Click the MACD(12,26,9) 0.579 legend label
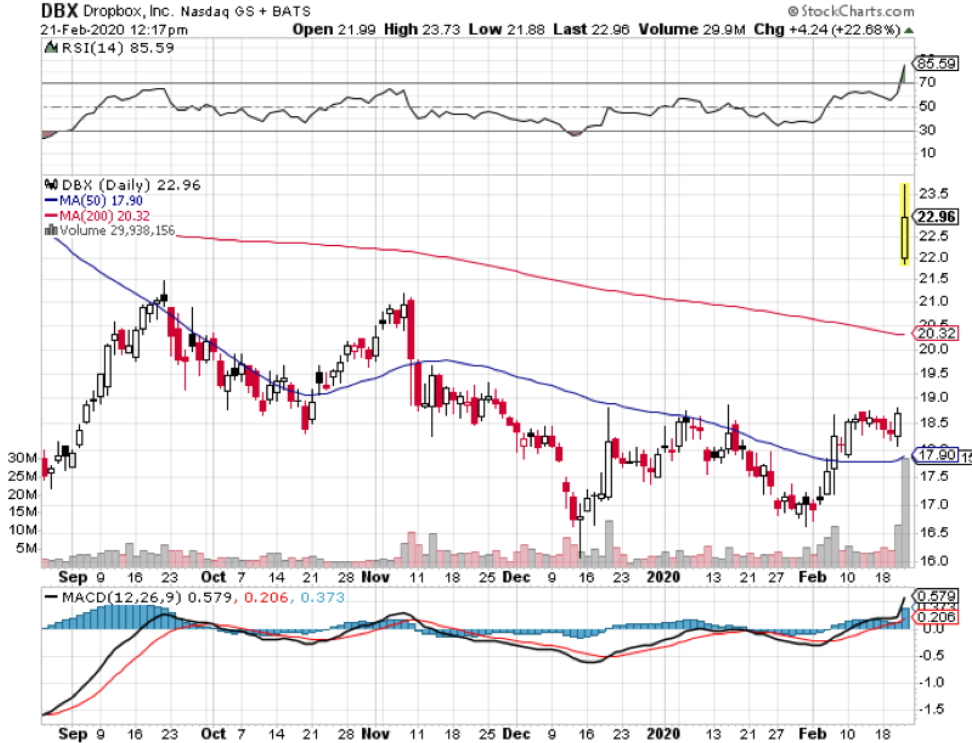972x743 pixels. 148,597
